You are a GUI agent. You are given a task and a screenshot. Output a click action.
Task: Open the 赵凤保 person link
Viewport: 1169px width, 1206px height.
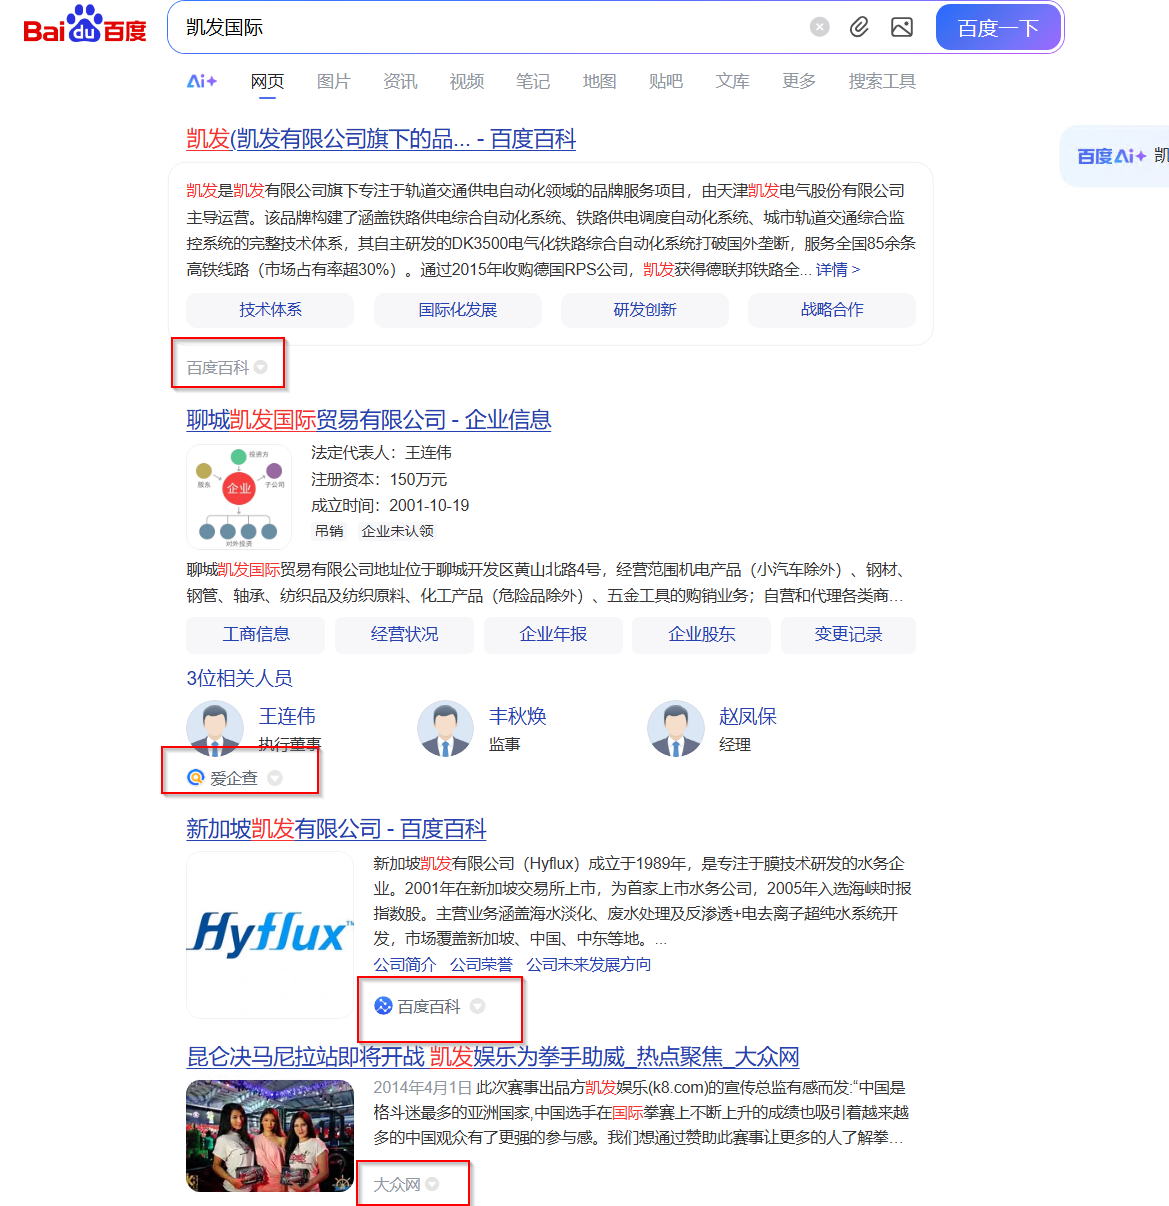point(748,716)
